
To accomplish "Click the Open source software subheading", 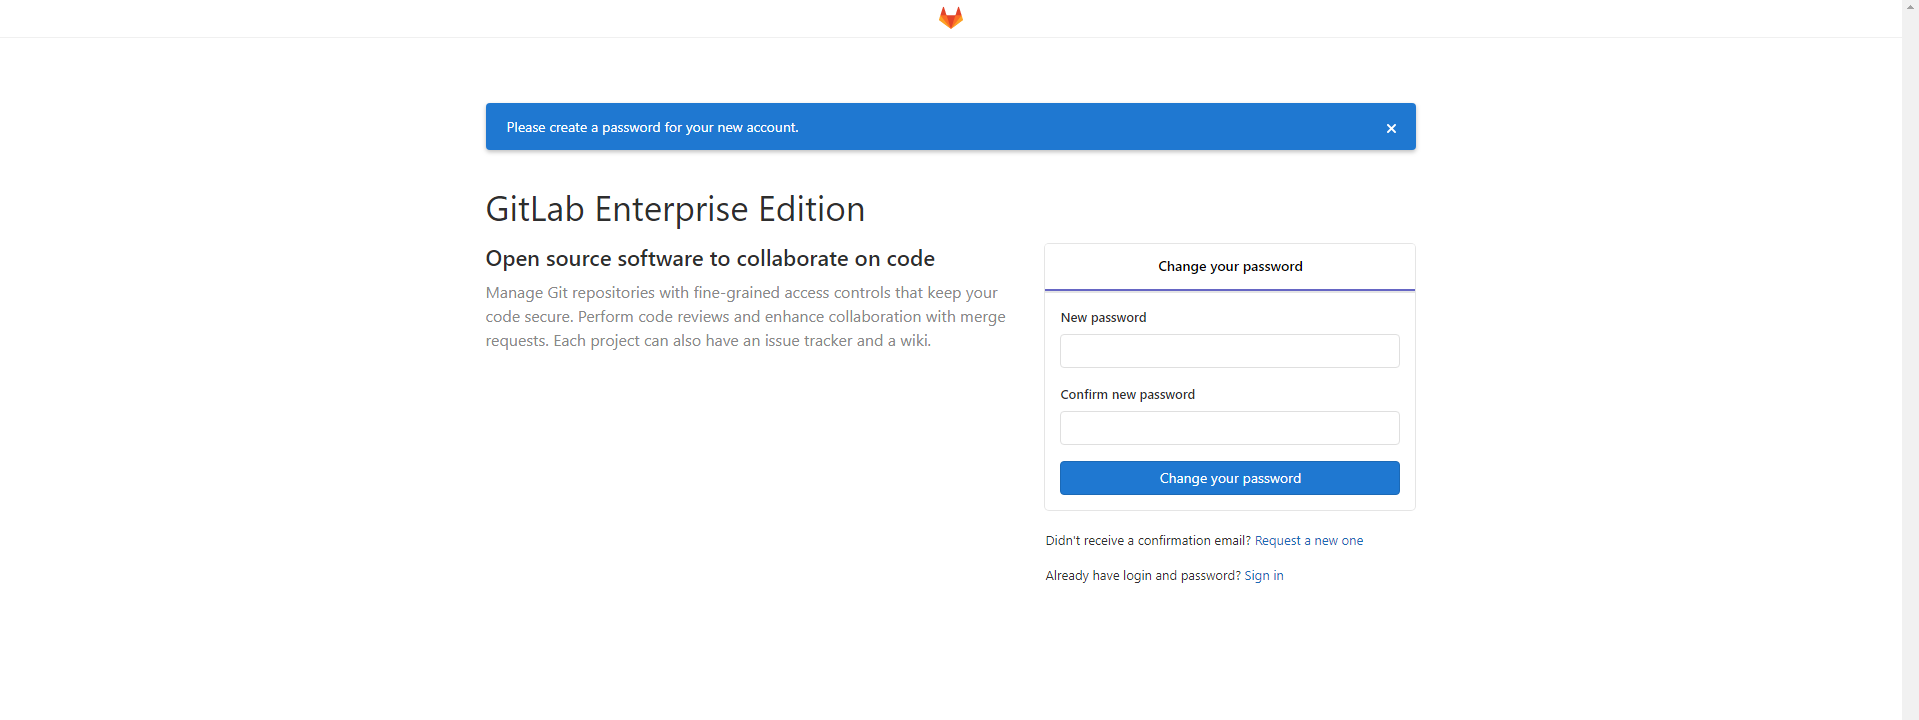I will tap(710, 259).
